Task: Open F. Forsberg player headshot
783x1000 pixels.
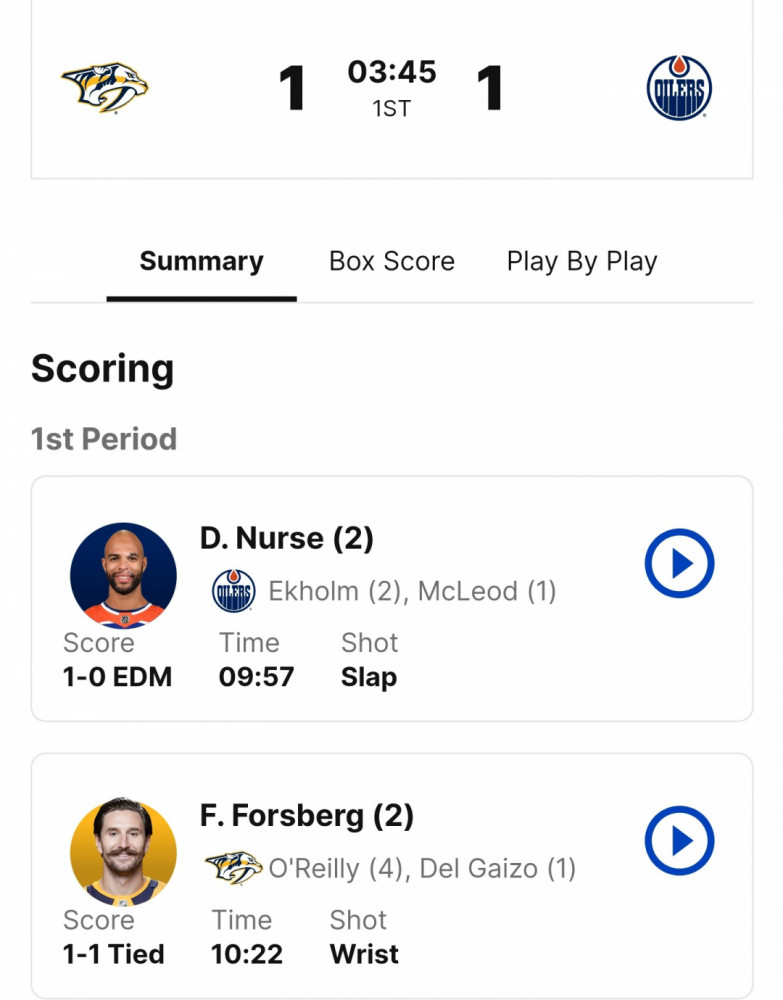Action: pos(123,852)
